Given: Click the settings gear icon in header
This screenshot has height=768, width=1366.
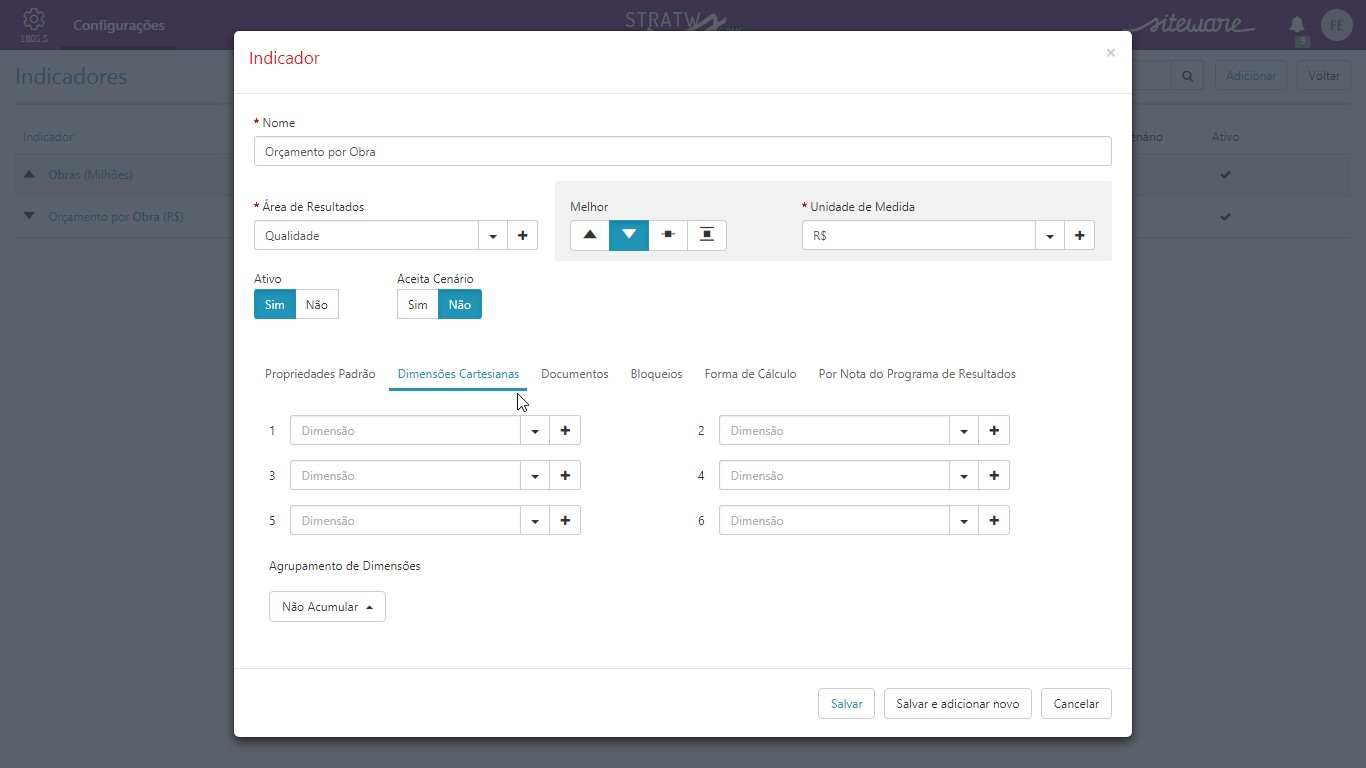Looking at the screenshot, I should [x=33, y=19].
